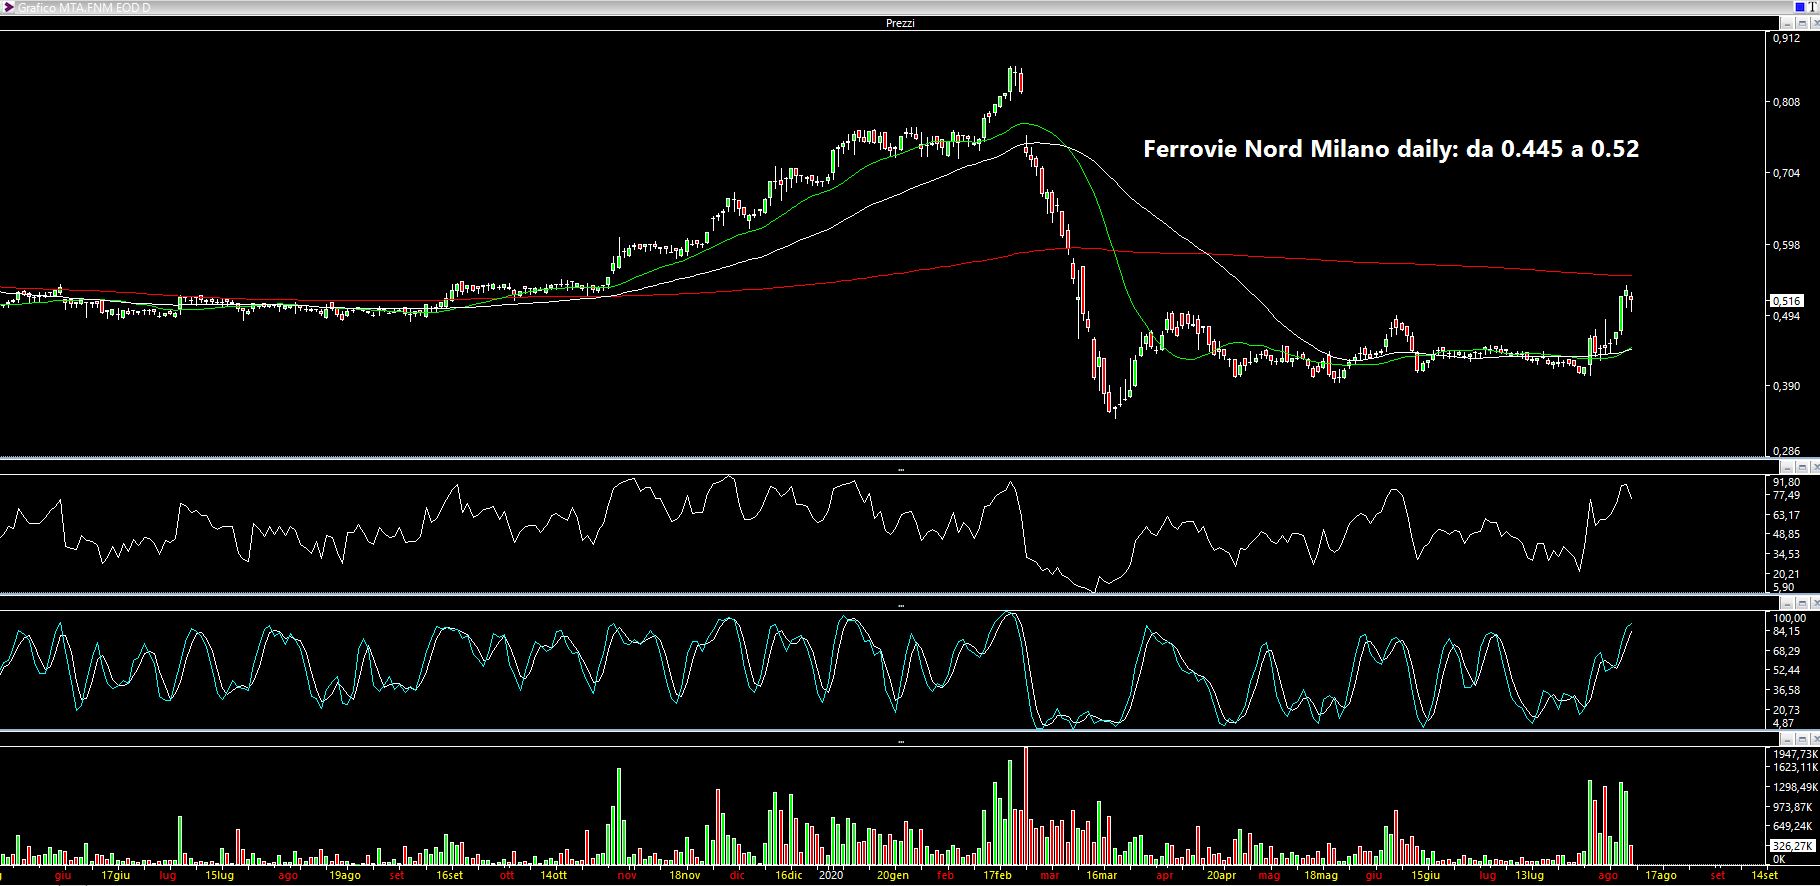Click the 15lug date label

[219, 875]
